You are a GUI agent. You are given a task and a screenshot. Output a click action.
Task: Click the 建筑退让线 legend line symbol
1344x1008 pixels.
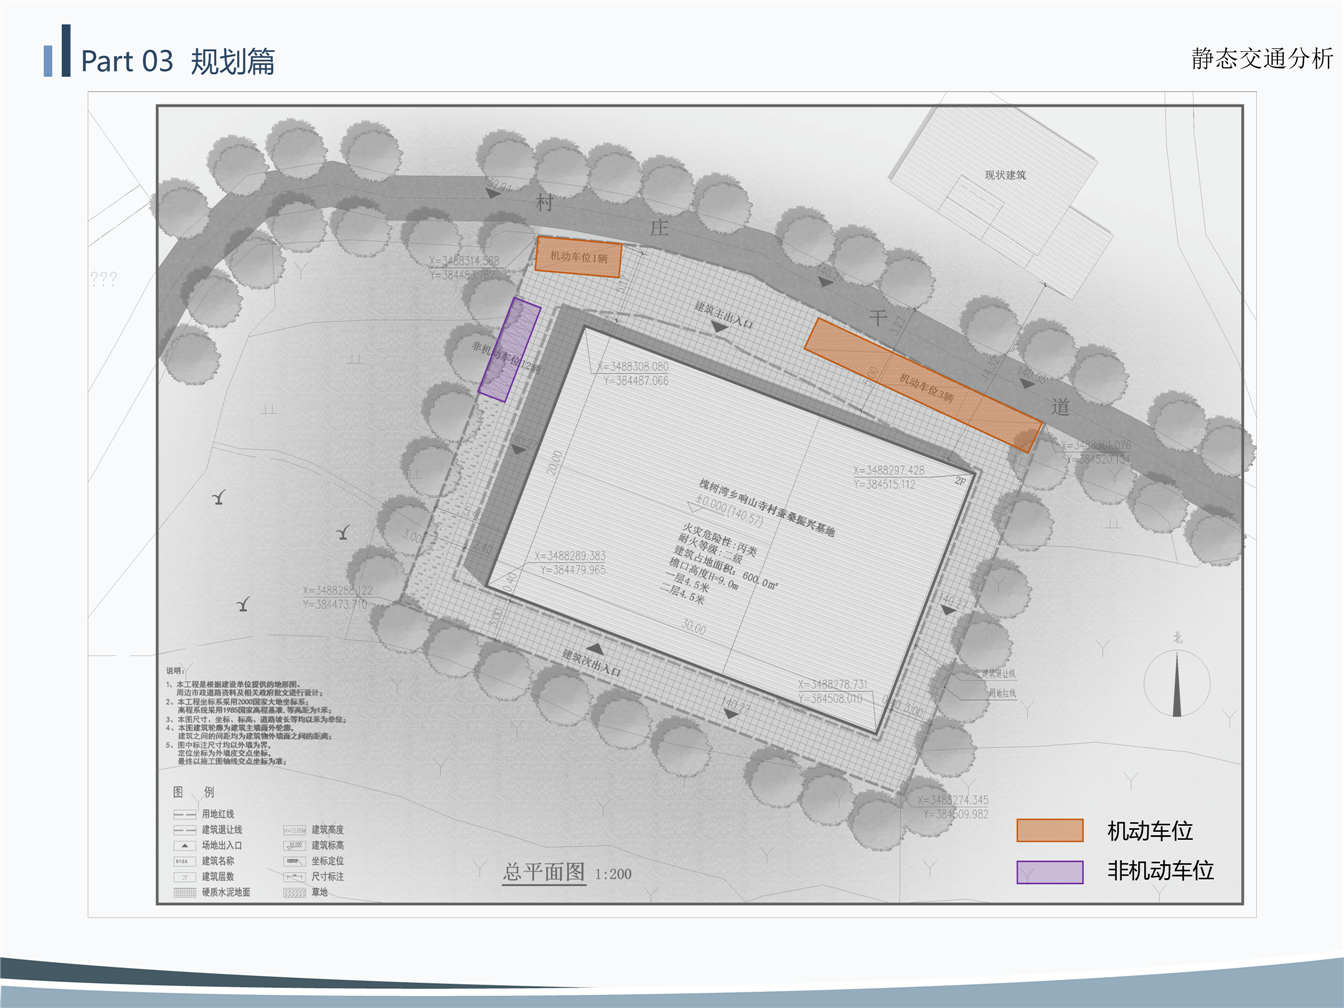click(184, 830)
